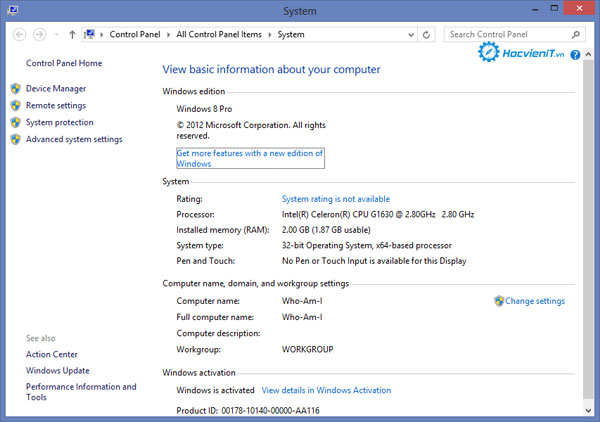The height and width of the screenshot is (422, 600).
Task: Click the computer icon in the address bar
Action: (x=90, y=34)
